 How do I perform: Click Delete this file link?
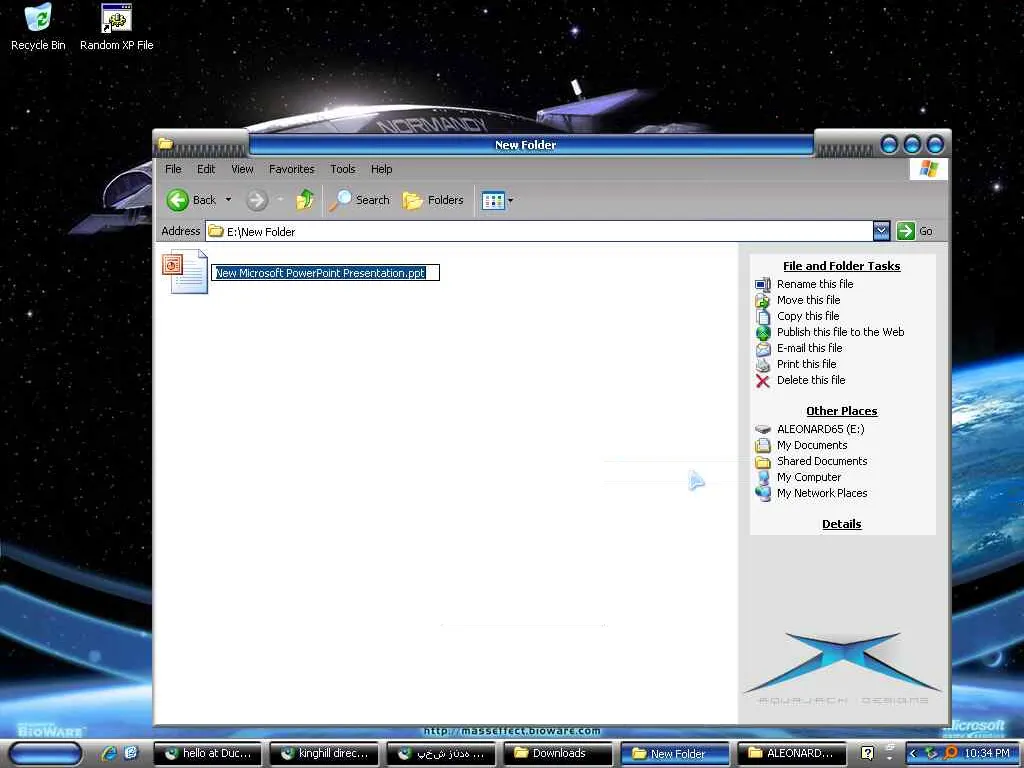pyautogui.click(x=811, y=380)
